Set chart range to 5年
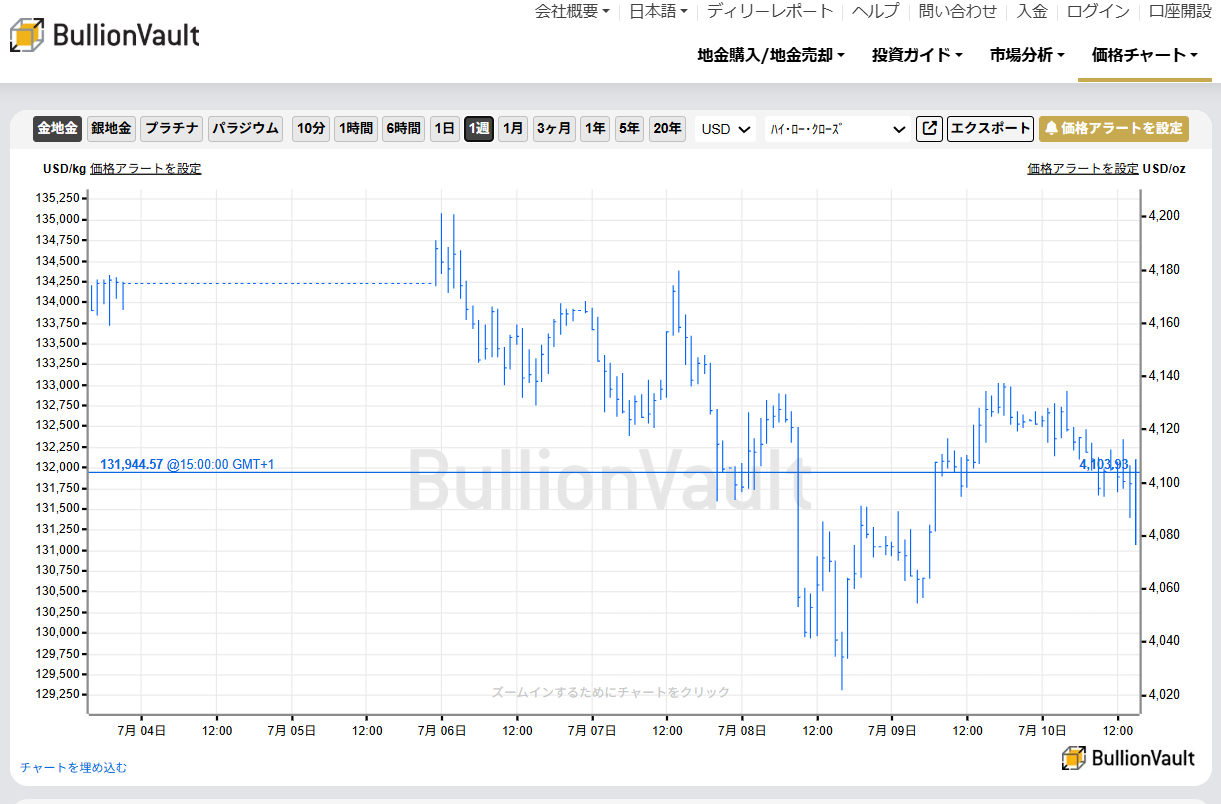 [629, 129]
